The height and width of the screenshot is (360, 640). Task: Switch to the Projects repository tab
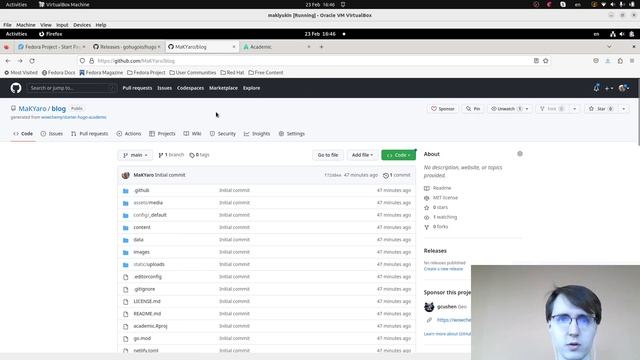coord(162,134)
